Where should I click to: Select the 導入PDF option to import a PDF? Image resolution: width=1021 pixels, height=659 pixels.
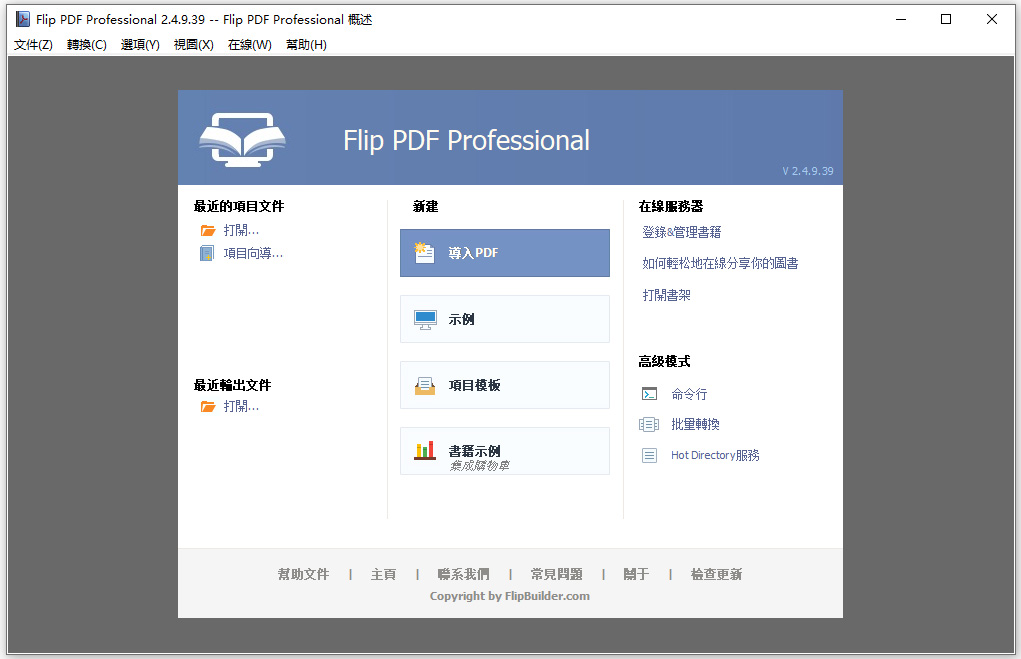coord(504,253)
